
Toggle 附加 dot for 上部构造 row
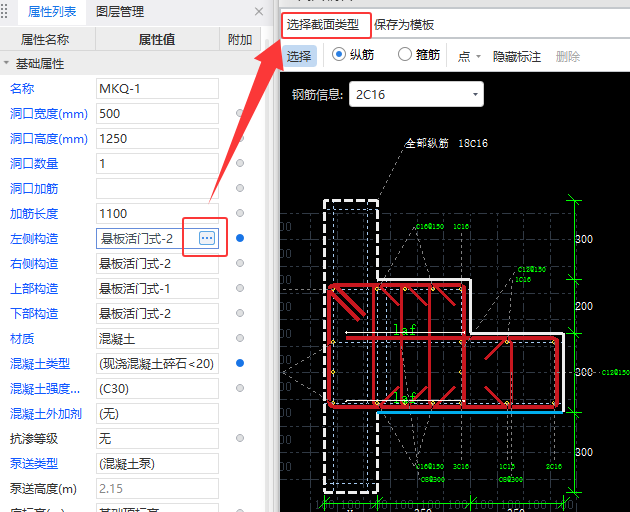240,288
